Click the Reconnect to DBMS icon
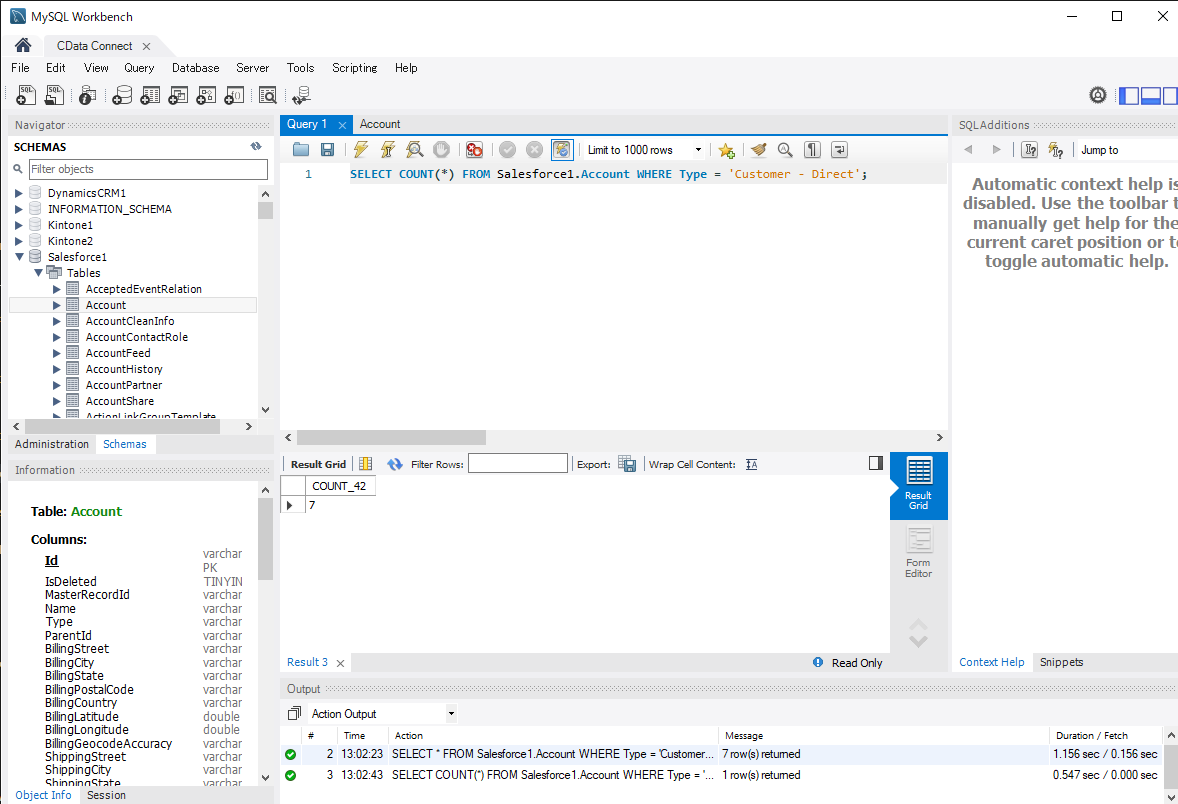The width and height of the screenshot is (1178, 804). click(x=301, y=94)
